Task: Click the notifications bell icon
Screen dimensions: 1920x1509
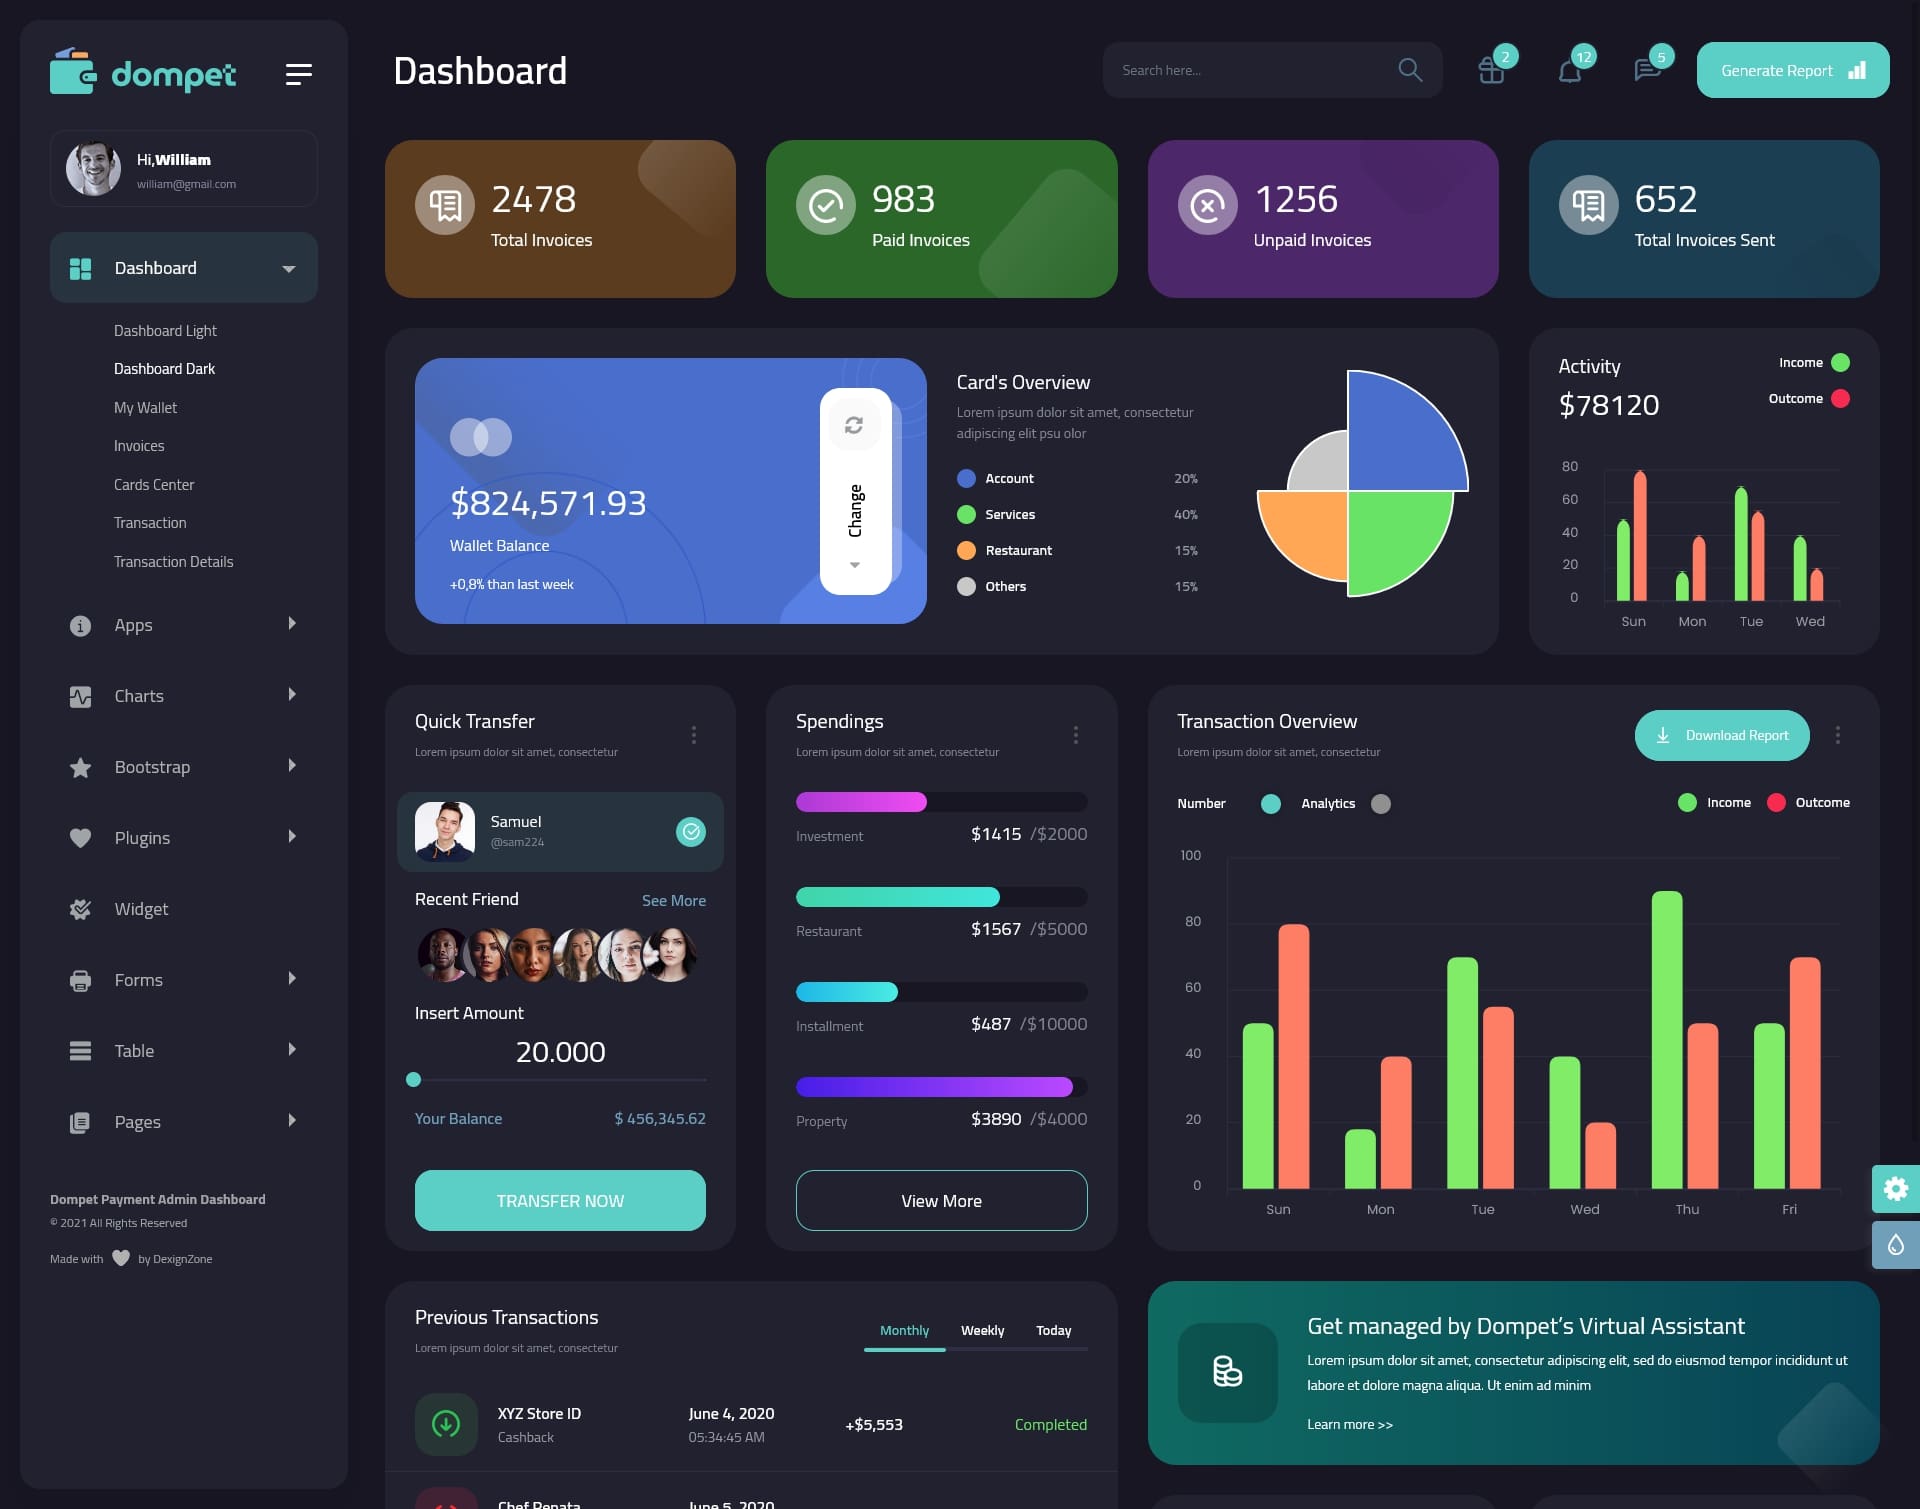Action: click(1568, 70)
